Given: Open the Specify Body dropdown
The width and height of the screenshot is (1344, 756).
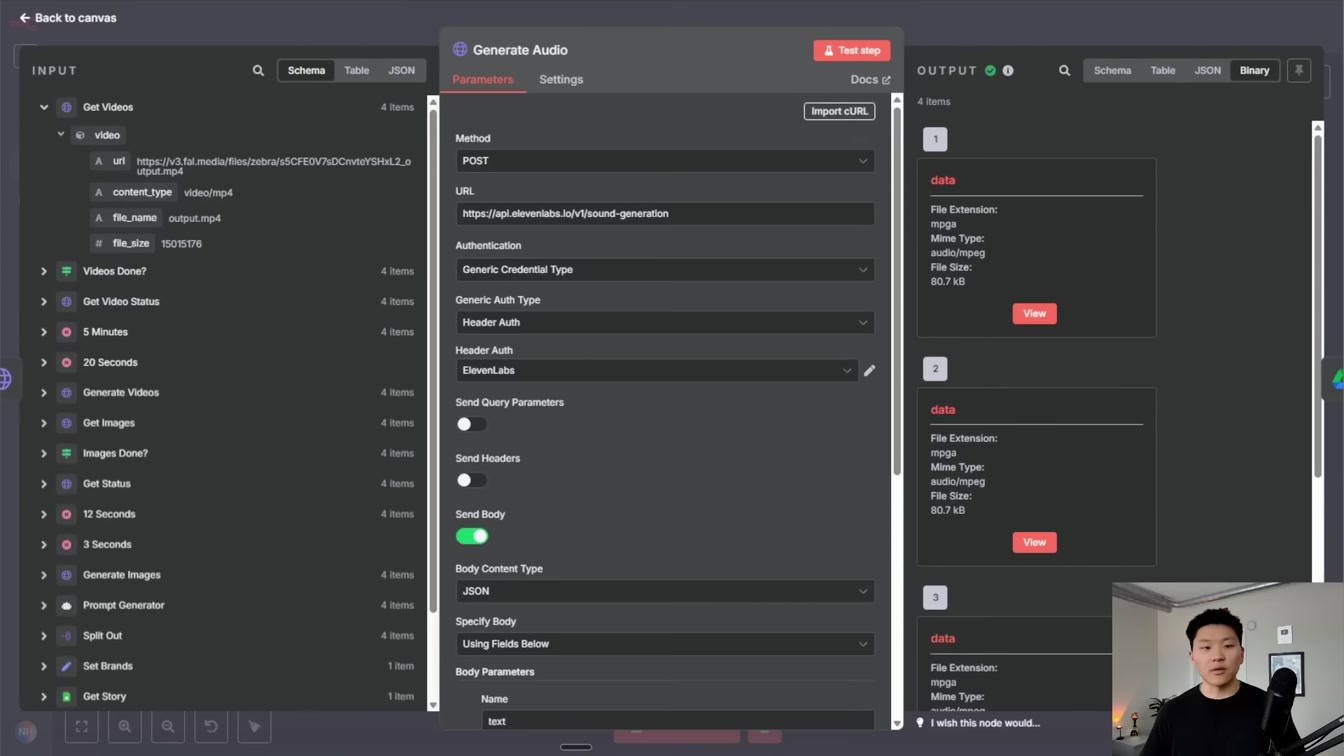Looking at the screenshot, I should click(x=665, y=644).
